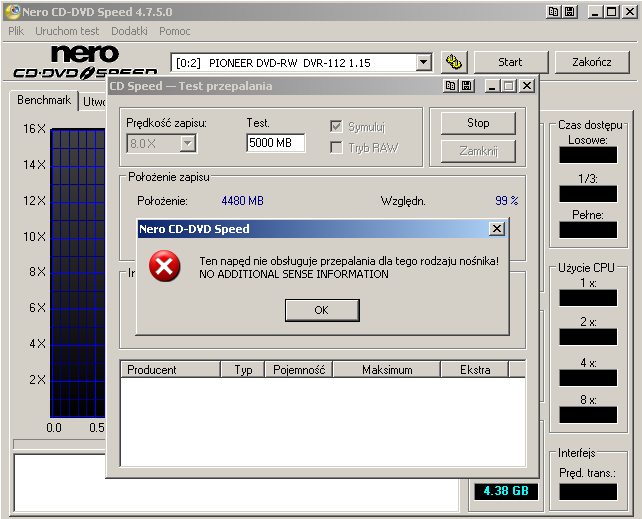
Task: Expand the Prędkość zapisu 8.0X dropdown
Action: (x=188, y=143)
